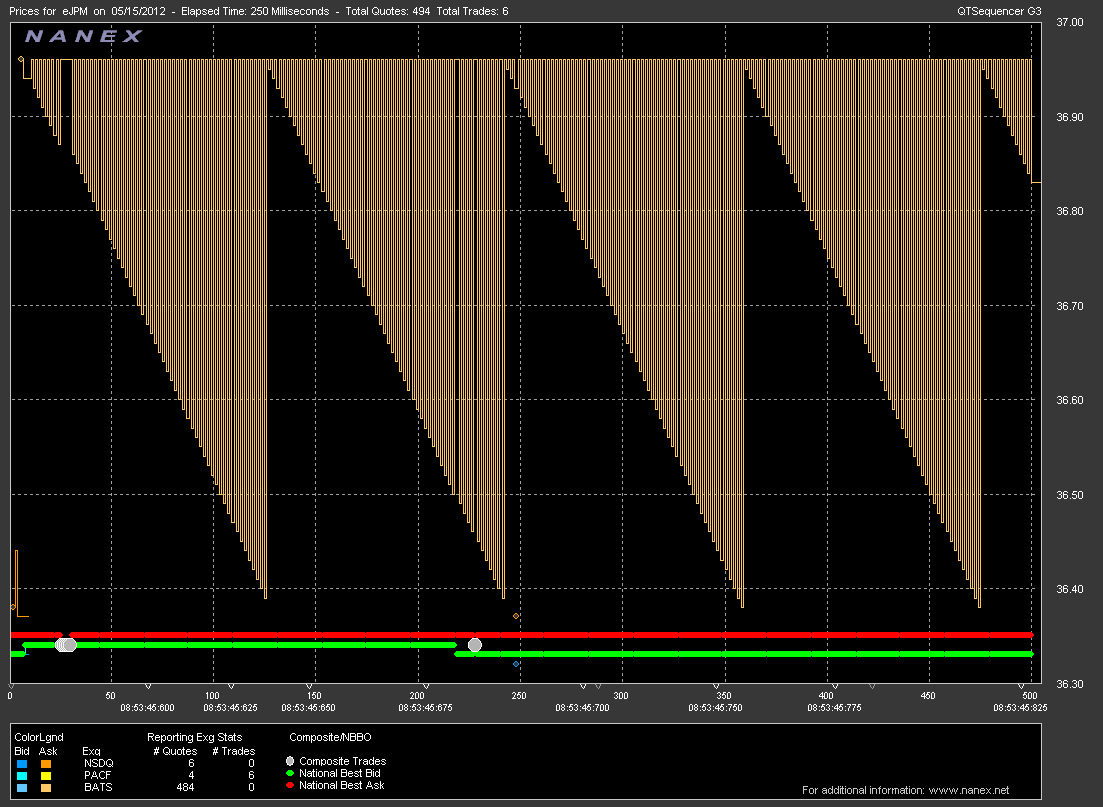Click the 08:53:45:700 timestamp
Image resolution: width=1103 pixels, height=807 pixels.
(x=582, y=708)
